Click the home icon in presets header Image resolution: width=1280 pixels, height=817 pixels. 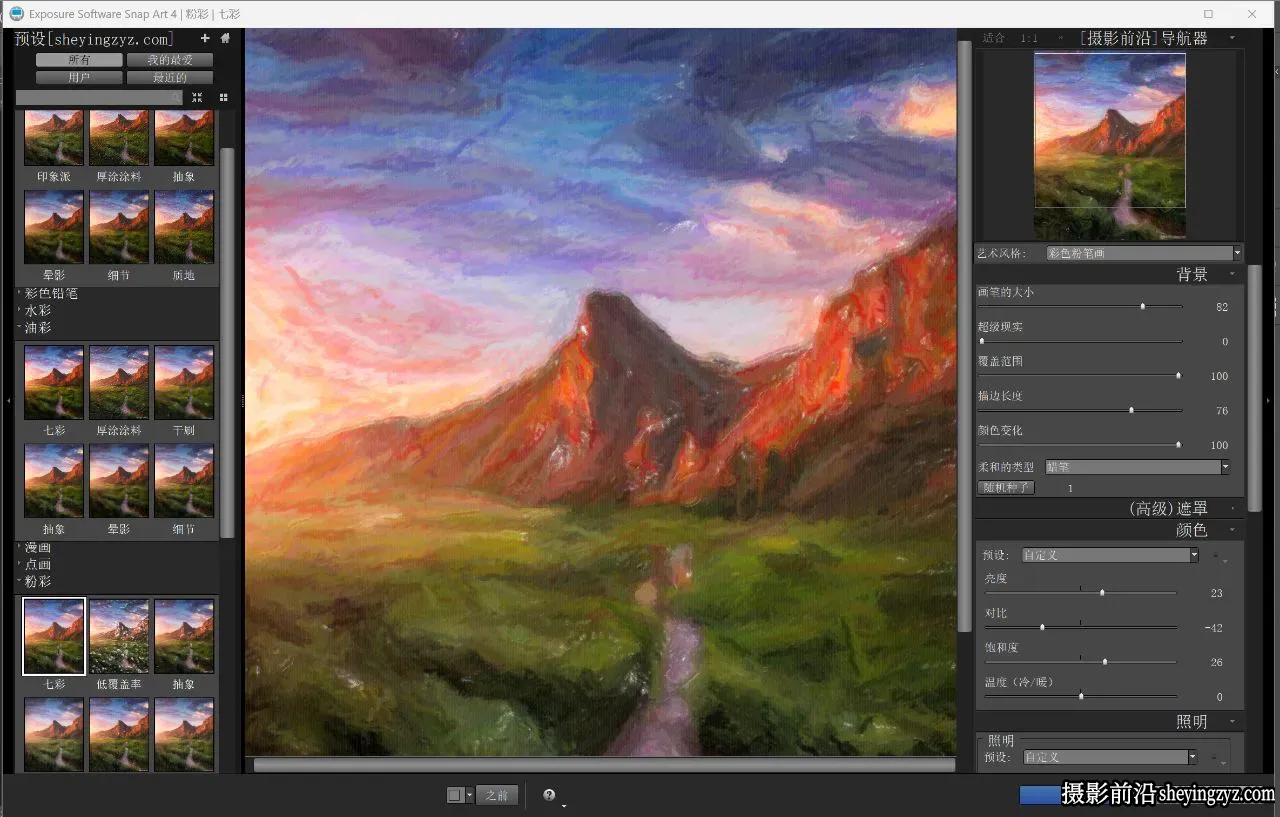point(225,39)
